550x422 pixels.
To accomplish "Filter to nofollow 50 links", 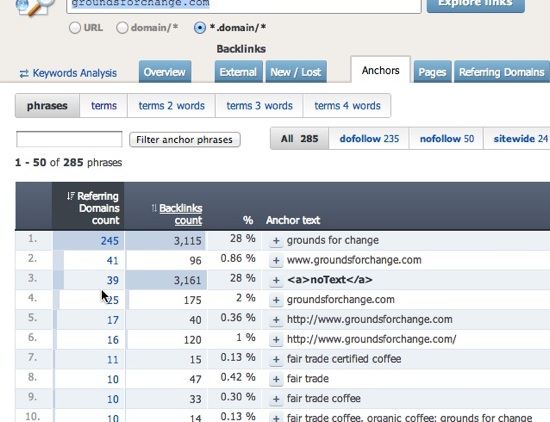I will coord(447,139).
